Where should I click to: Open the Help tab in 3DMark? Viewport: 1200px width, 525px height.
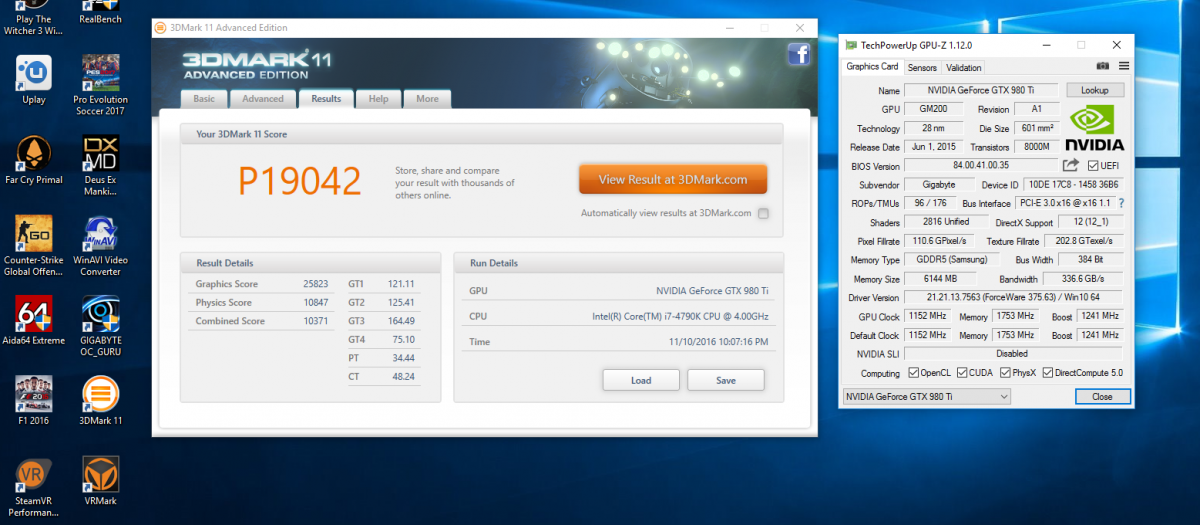pyautogui.click(x=378, y=99)
